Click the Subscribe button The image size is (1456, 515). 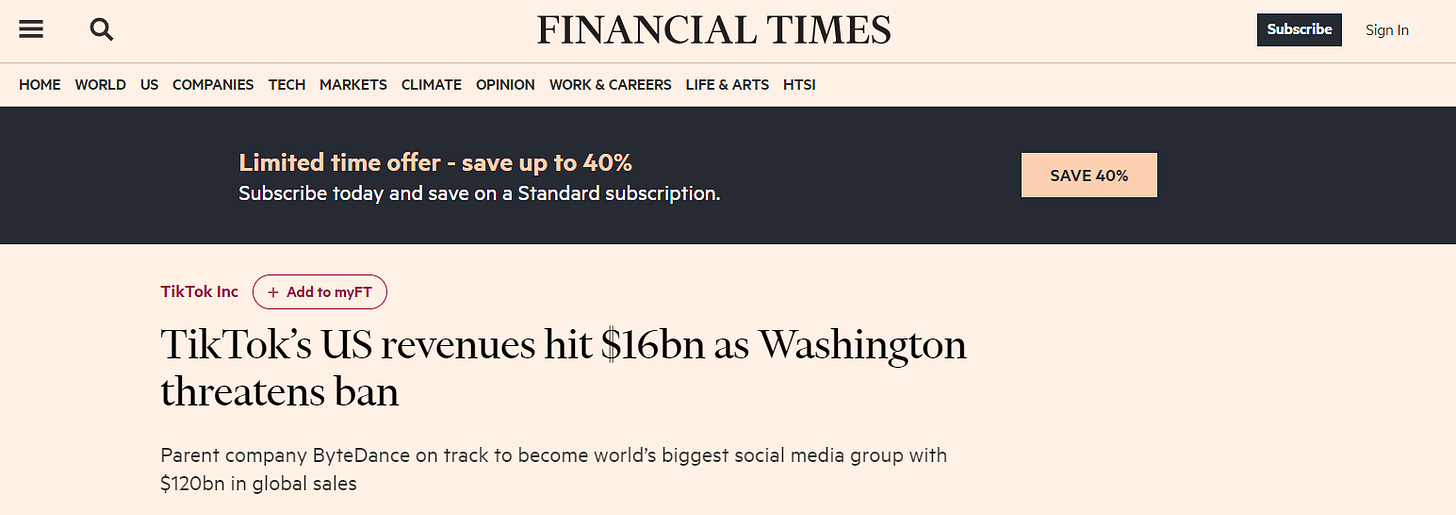1299,29
